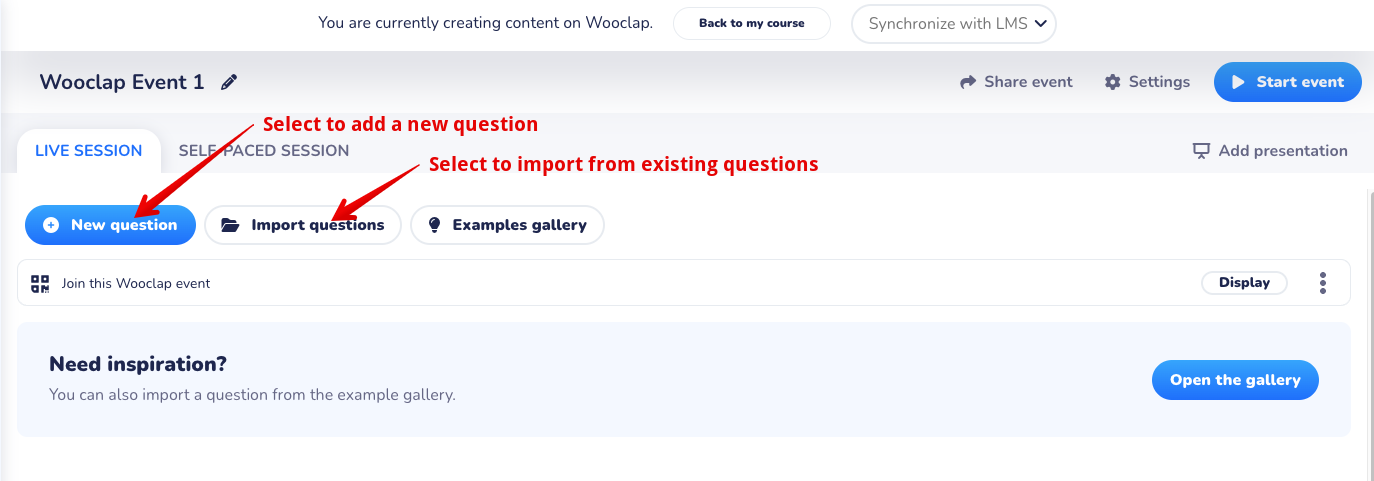Click the plus icon on New question
This screenshot has width=1374, height=481.
(x=51, y=225)
